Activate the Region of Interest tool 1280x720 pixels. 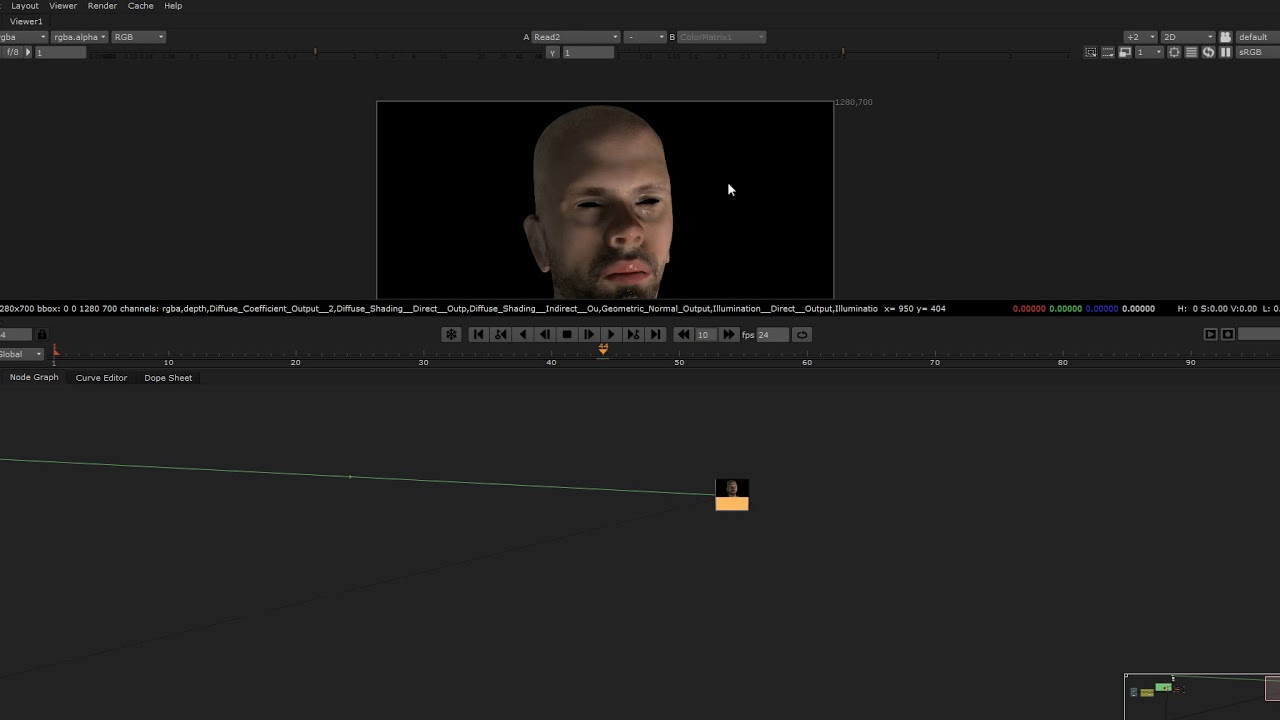point(1175,52)
